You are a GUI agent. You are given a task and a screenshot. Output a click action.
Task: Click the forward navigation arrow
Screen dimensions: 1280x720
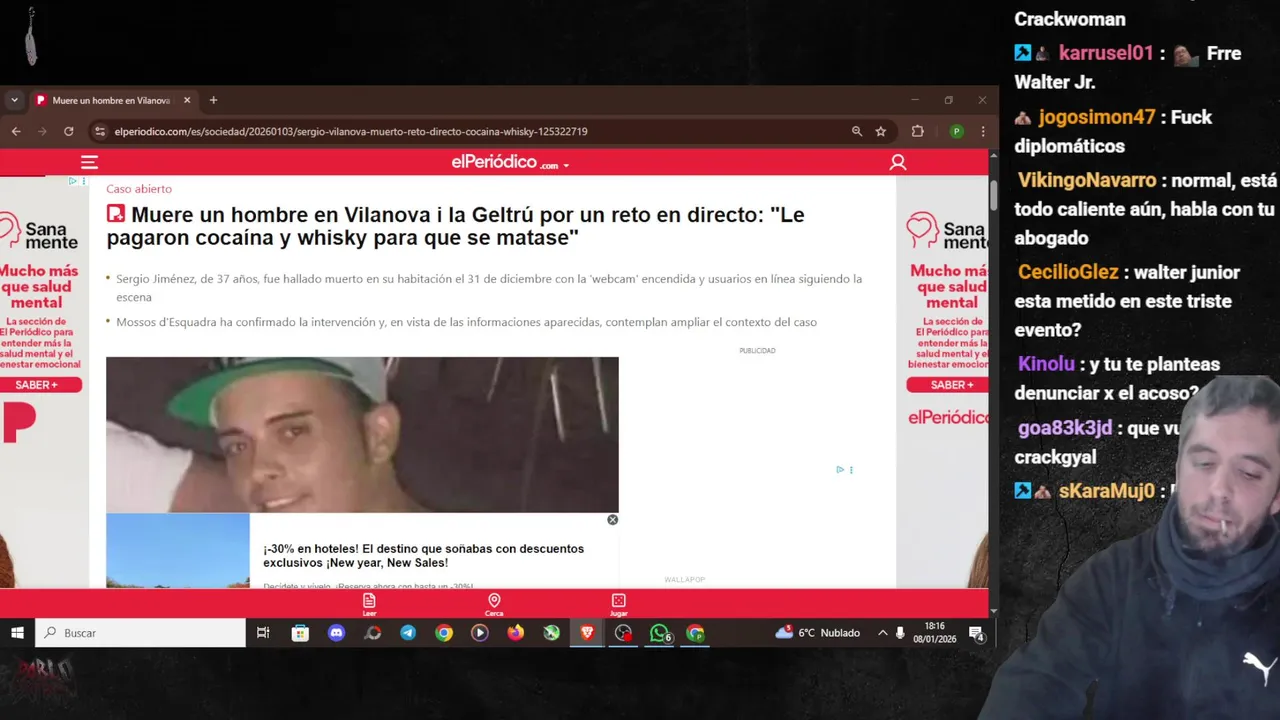(42, 131)
